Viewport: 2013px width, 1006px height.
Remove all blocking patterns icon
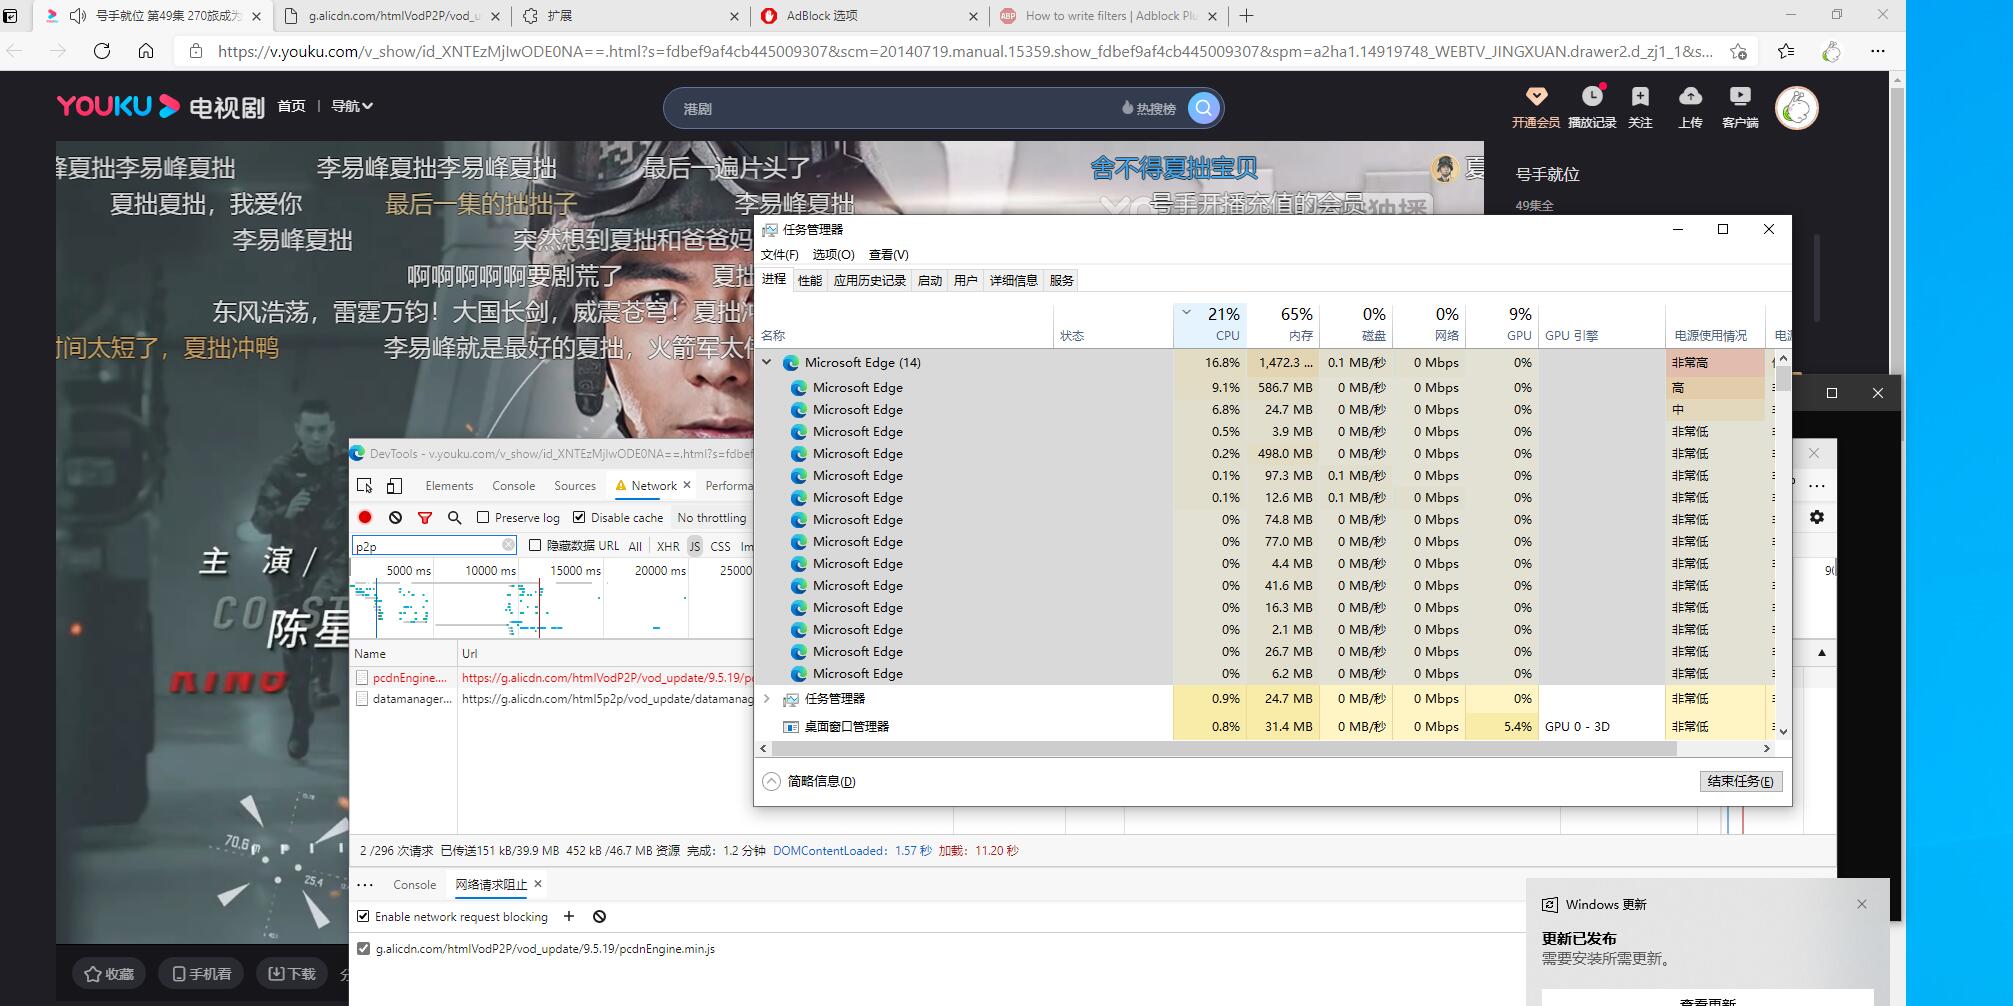click(x=600, y=916)
